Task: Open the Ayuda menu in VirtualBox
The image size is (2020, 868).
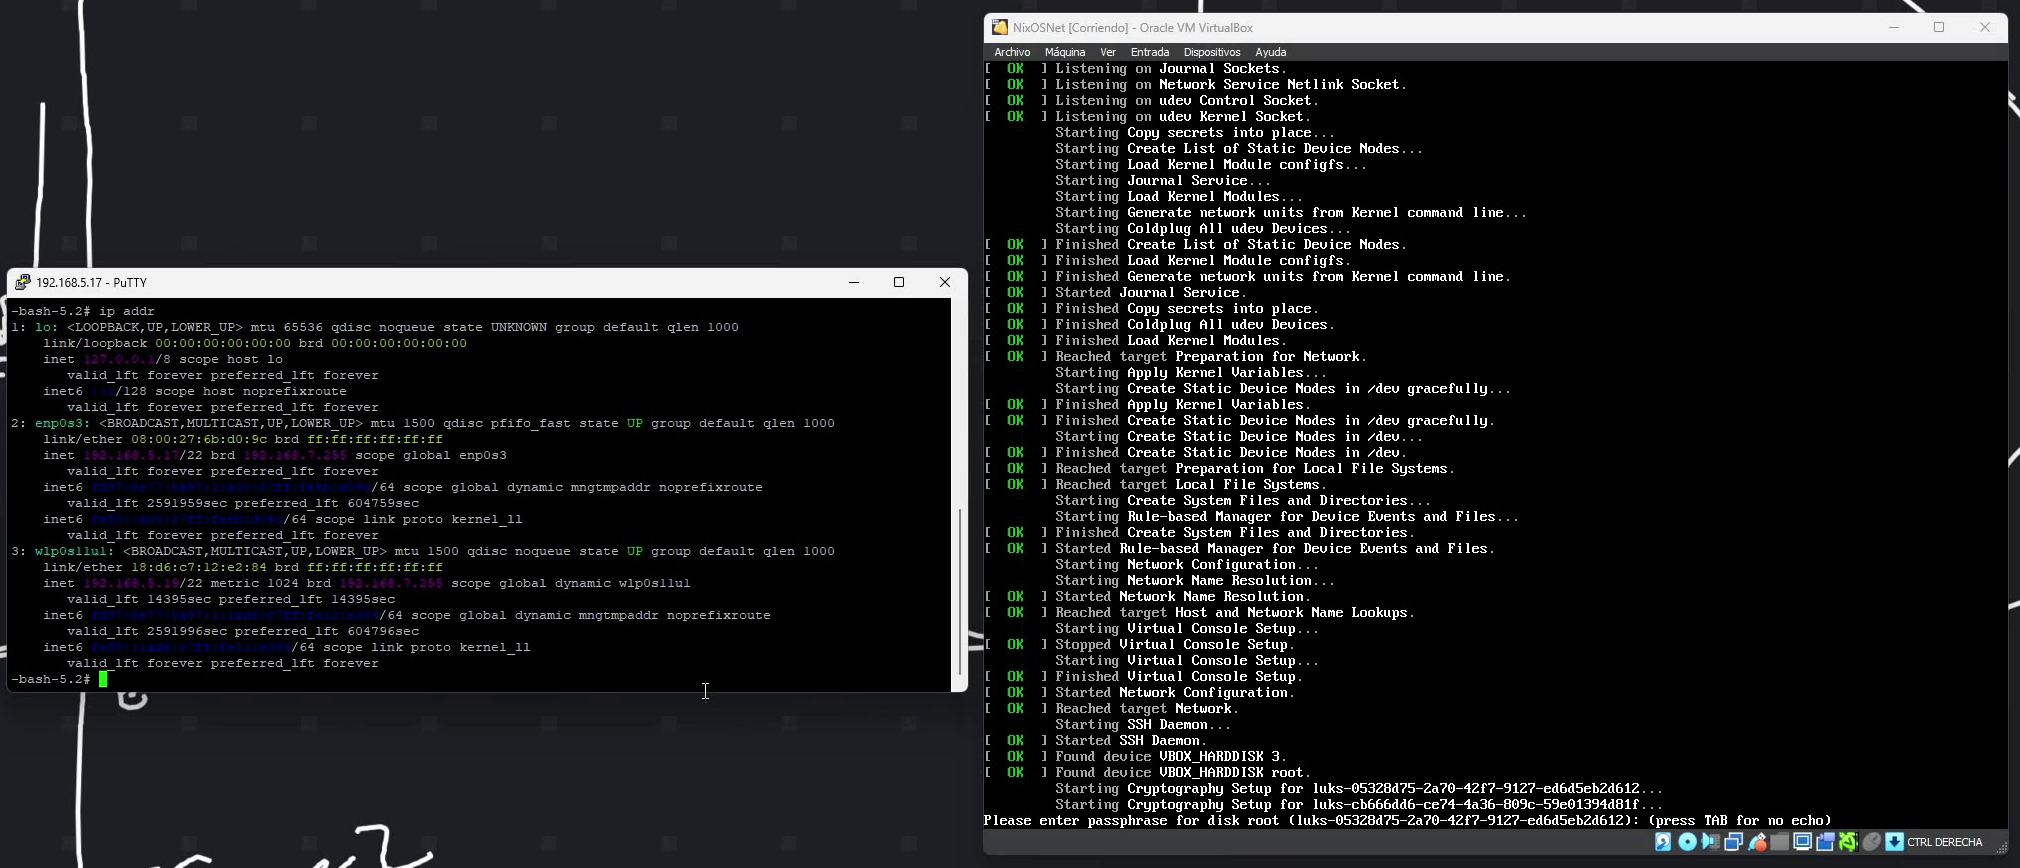Action: (x=1270, y=52)
